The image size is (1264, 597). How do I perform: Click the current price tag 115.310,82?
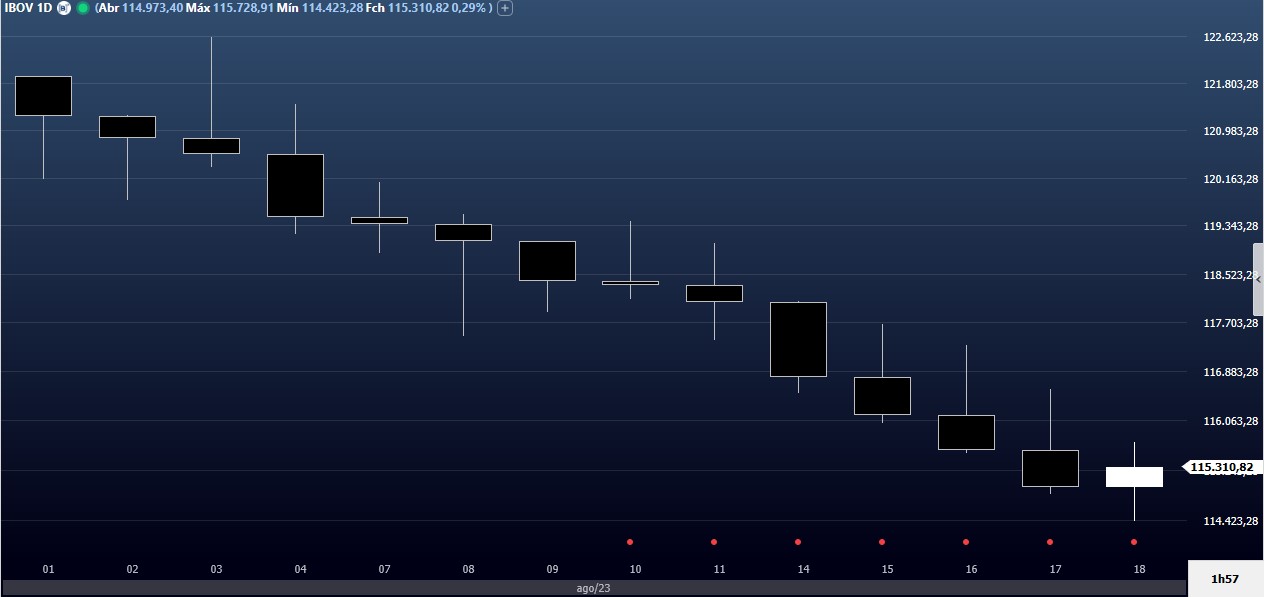[1222, 467]
